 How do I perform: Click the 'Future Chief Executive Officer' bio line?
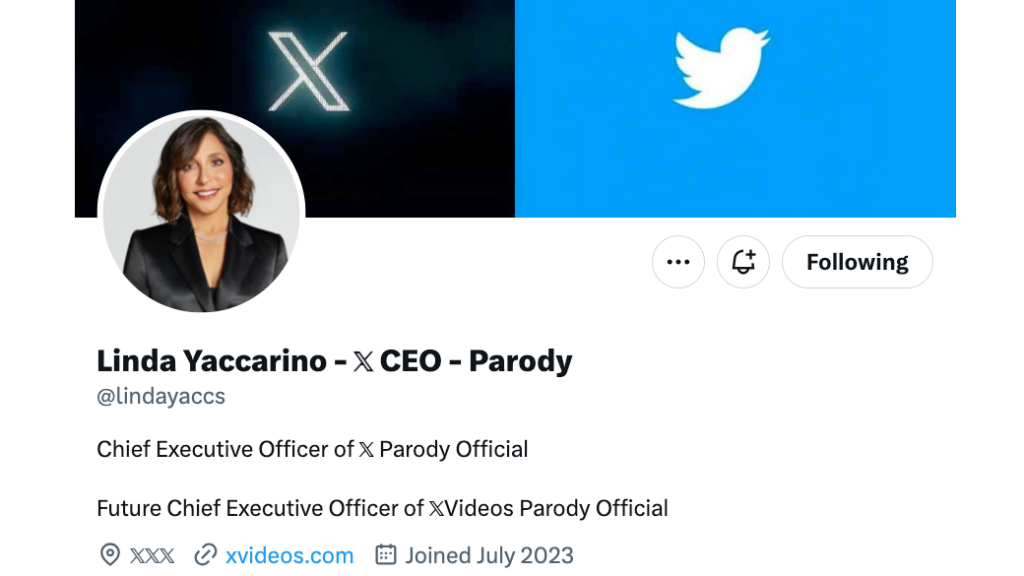(260, 508)
